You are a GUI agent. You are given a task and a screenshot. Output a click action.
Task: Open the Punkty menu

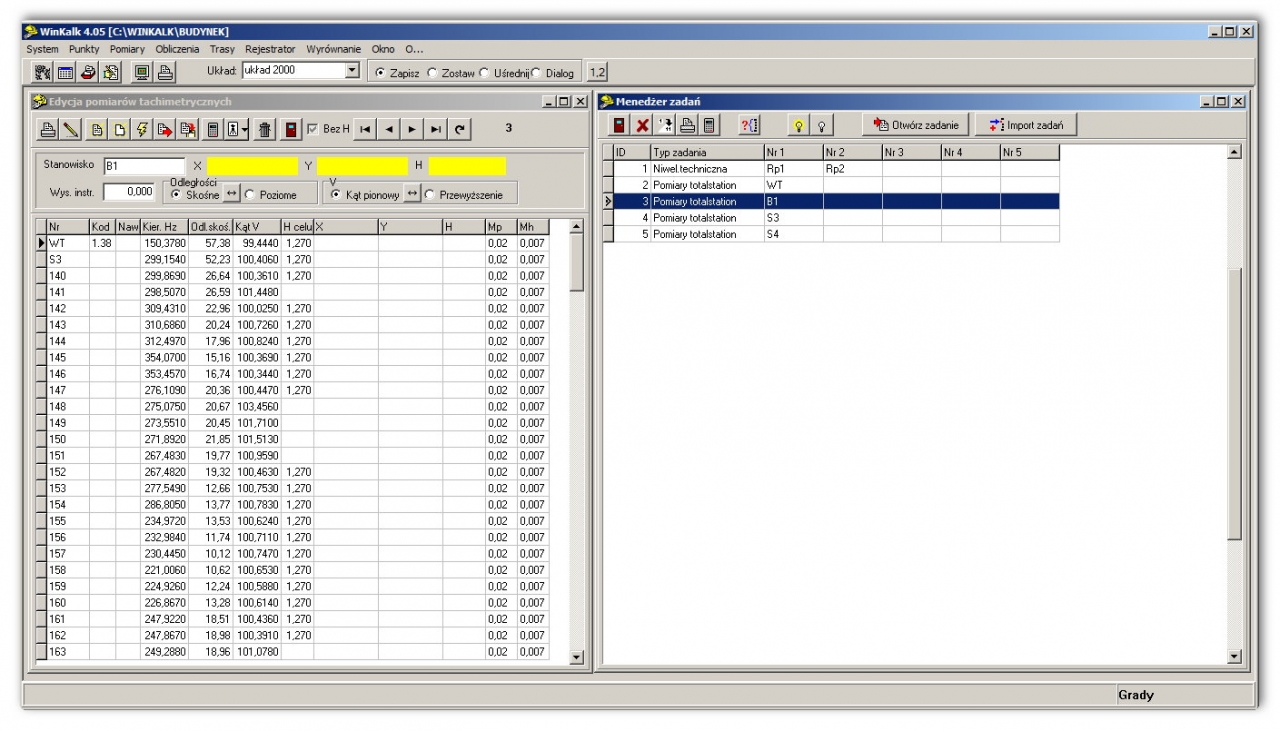86,49
